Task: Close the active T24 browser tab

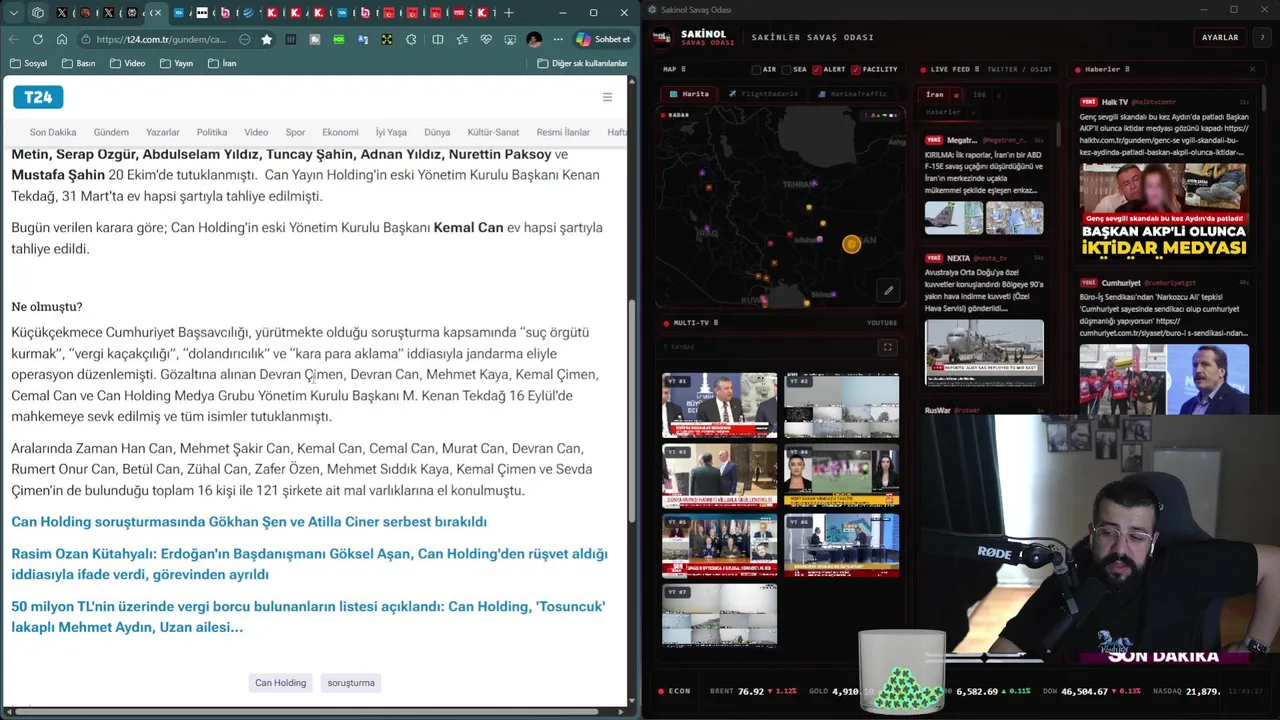Action: click(157, 13)
